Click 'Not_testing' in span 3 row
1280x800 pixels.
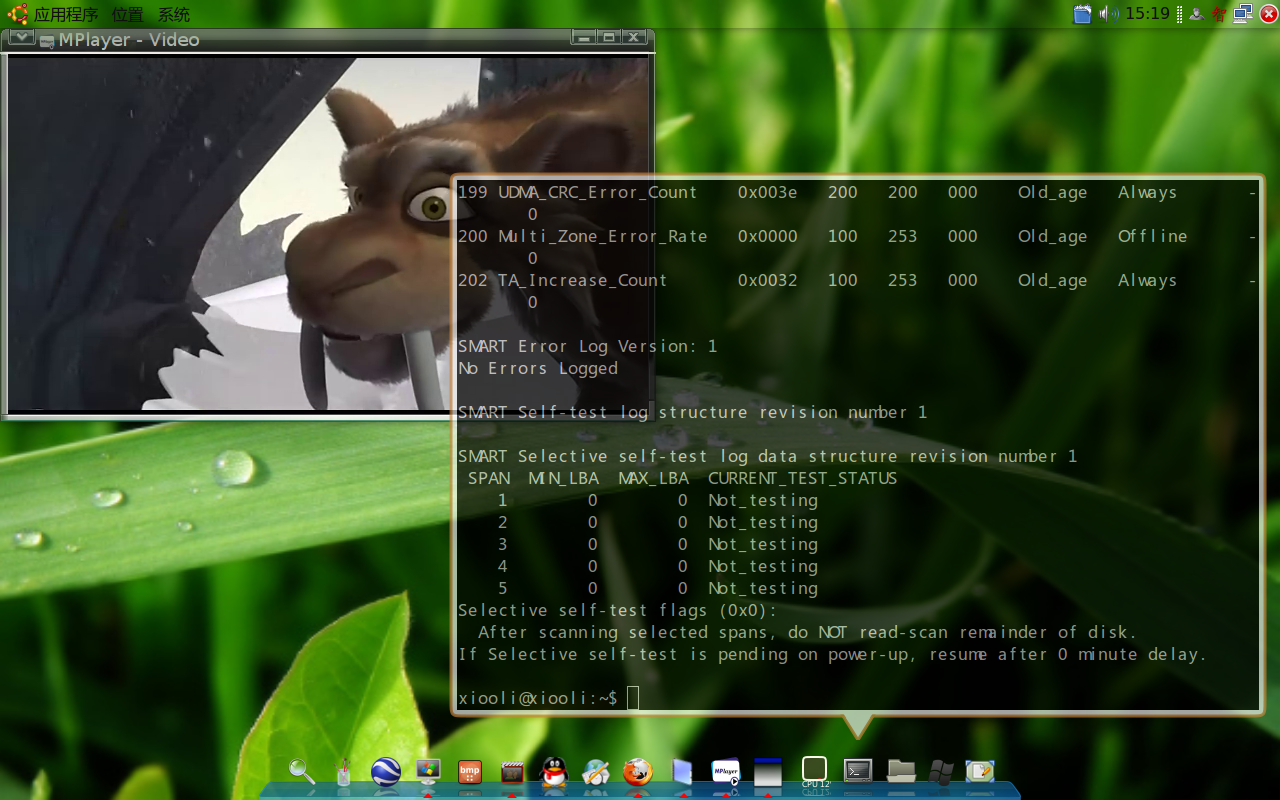(x=763, y=544)
